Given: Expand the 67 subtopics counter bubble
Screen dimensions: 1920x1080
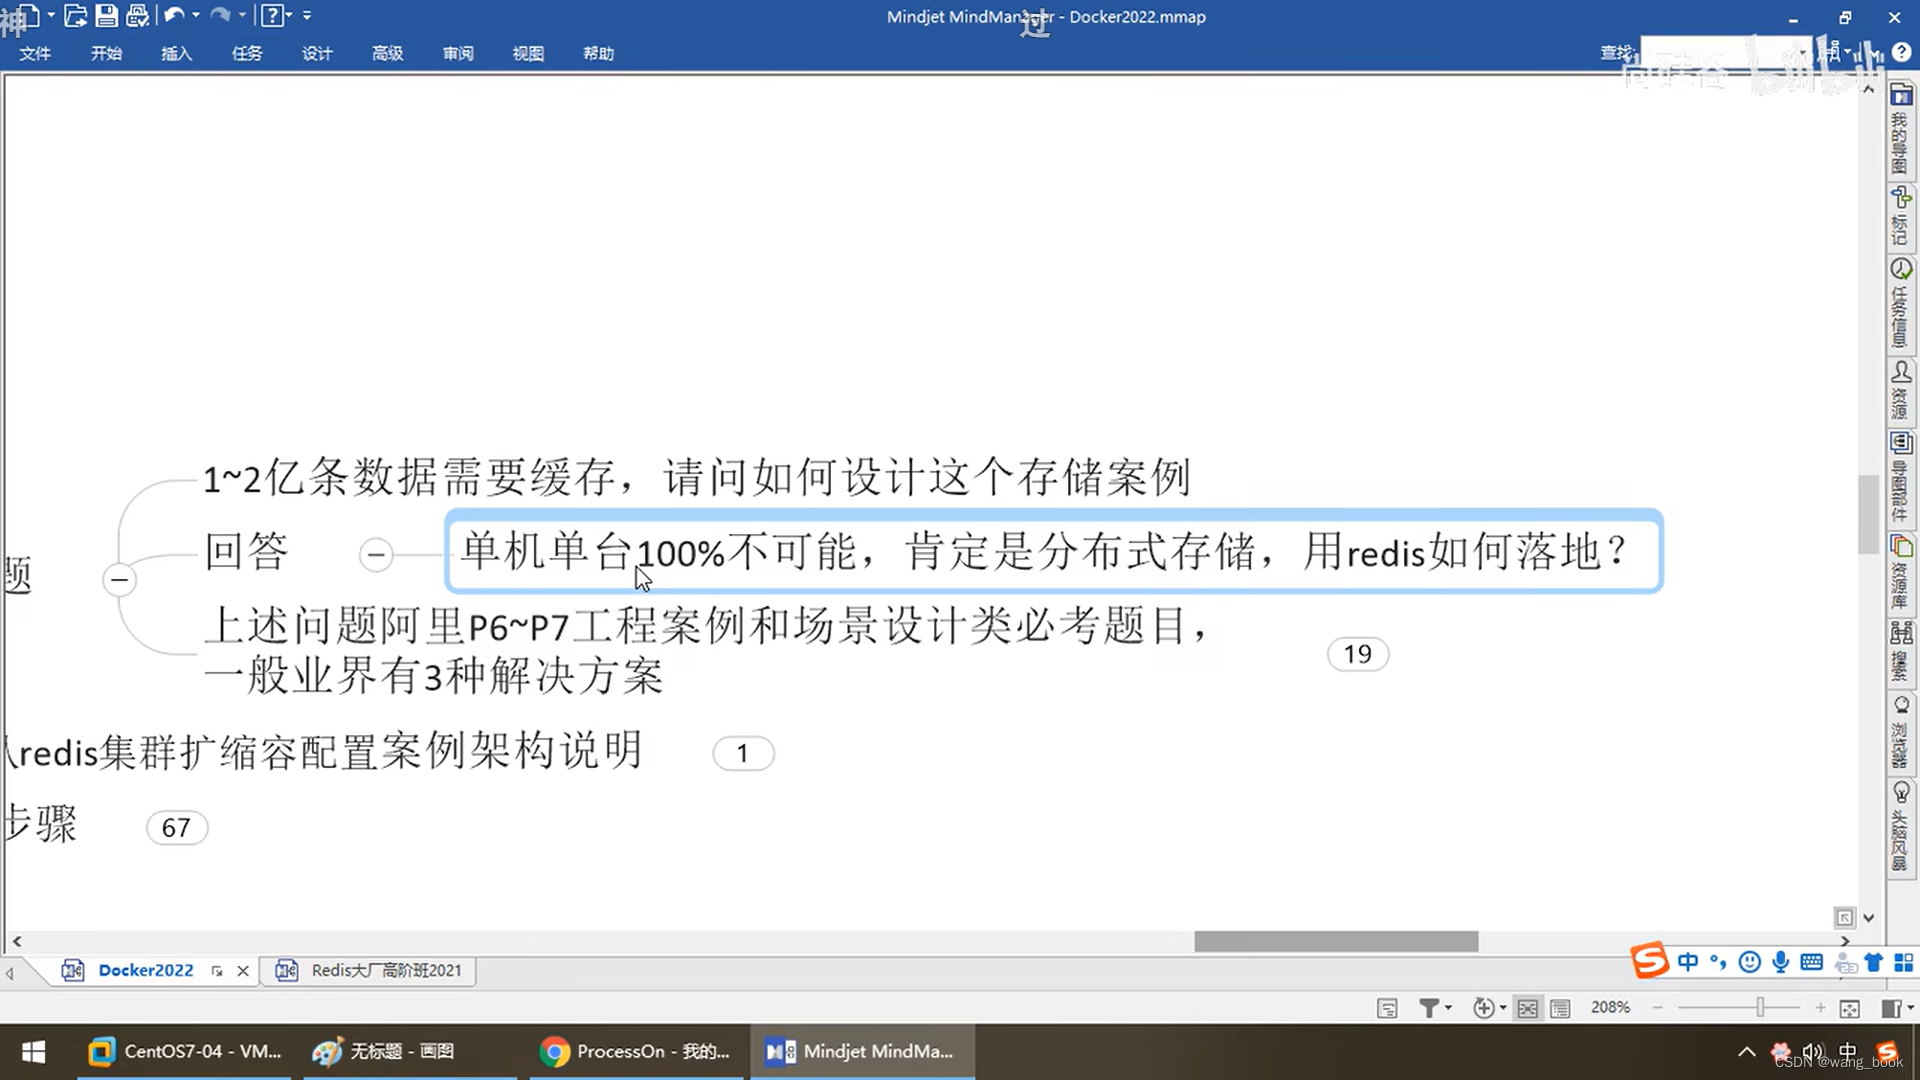Looking at the screenshot, I should (176, 828).
